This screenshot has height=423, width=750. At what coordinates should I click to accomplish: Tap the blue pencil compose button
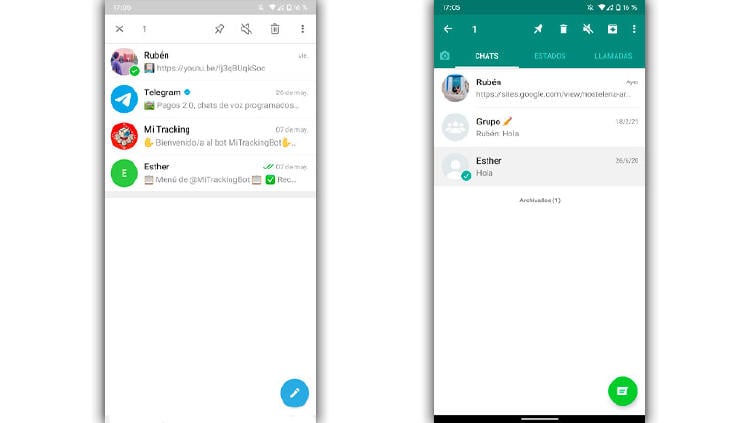294,393
